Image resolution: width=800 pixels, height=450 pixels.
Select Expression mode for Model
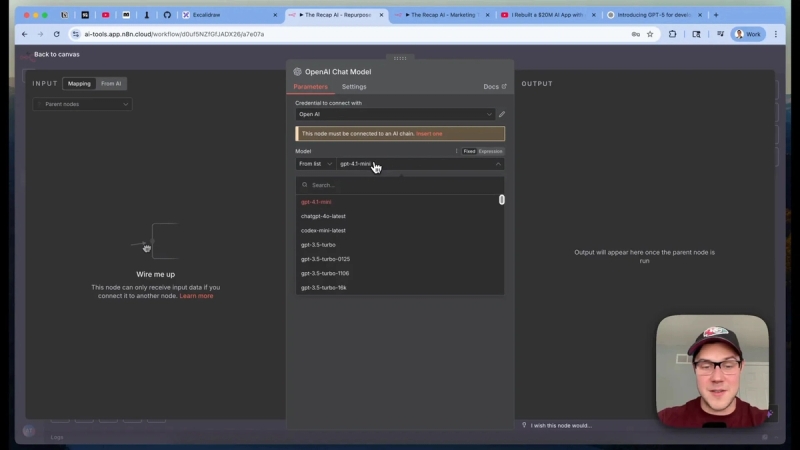[x=490, y=151]
